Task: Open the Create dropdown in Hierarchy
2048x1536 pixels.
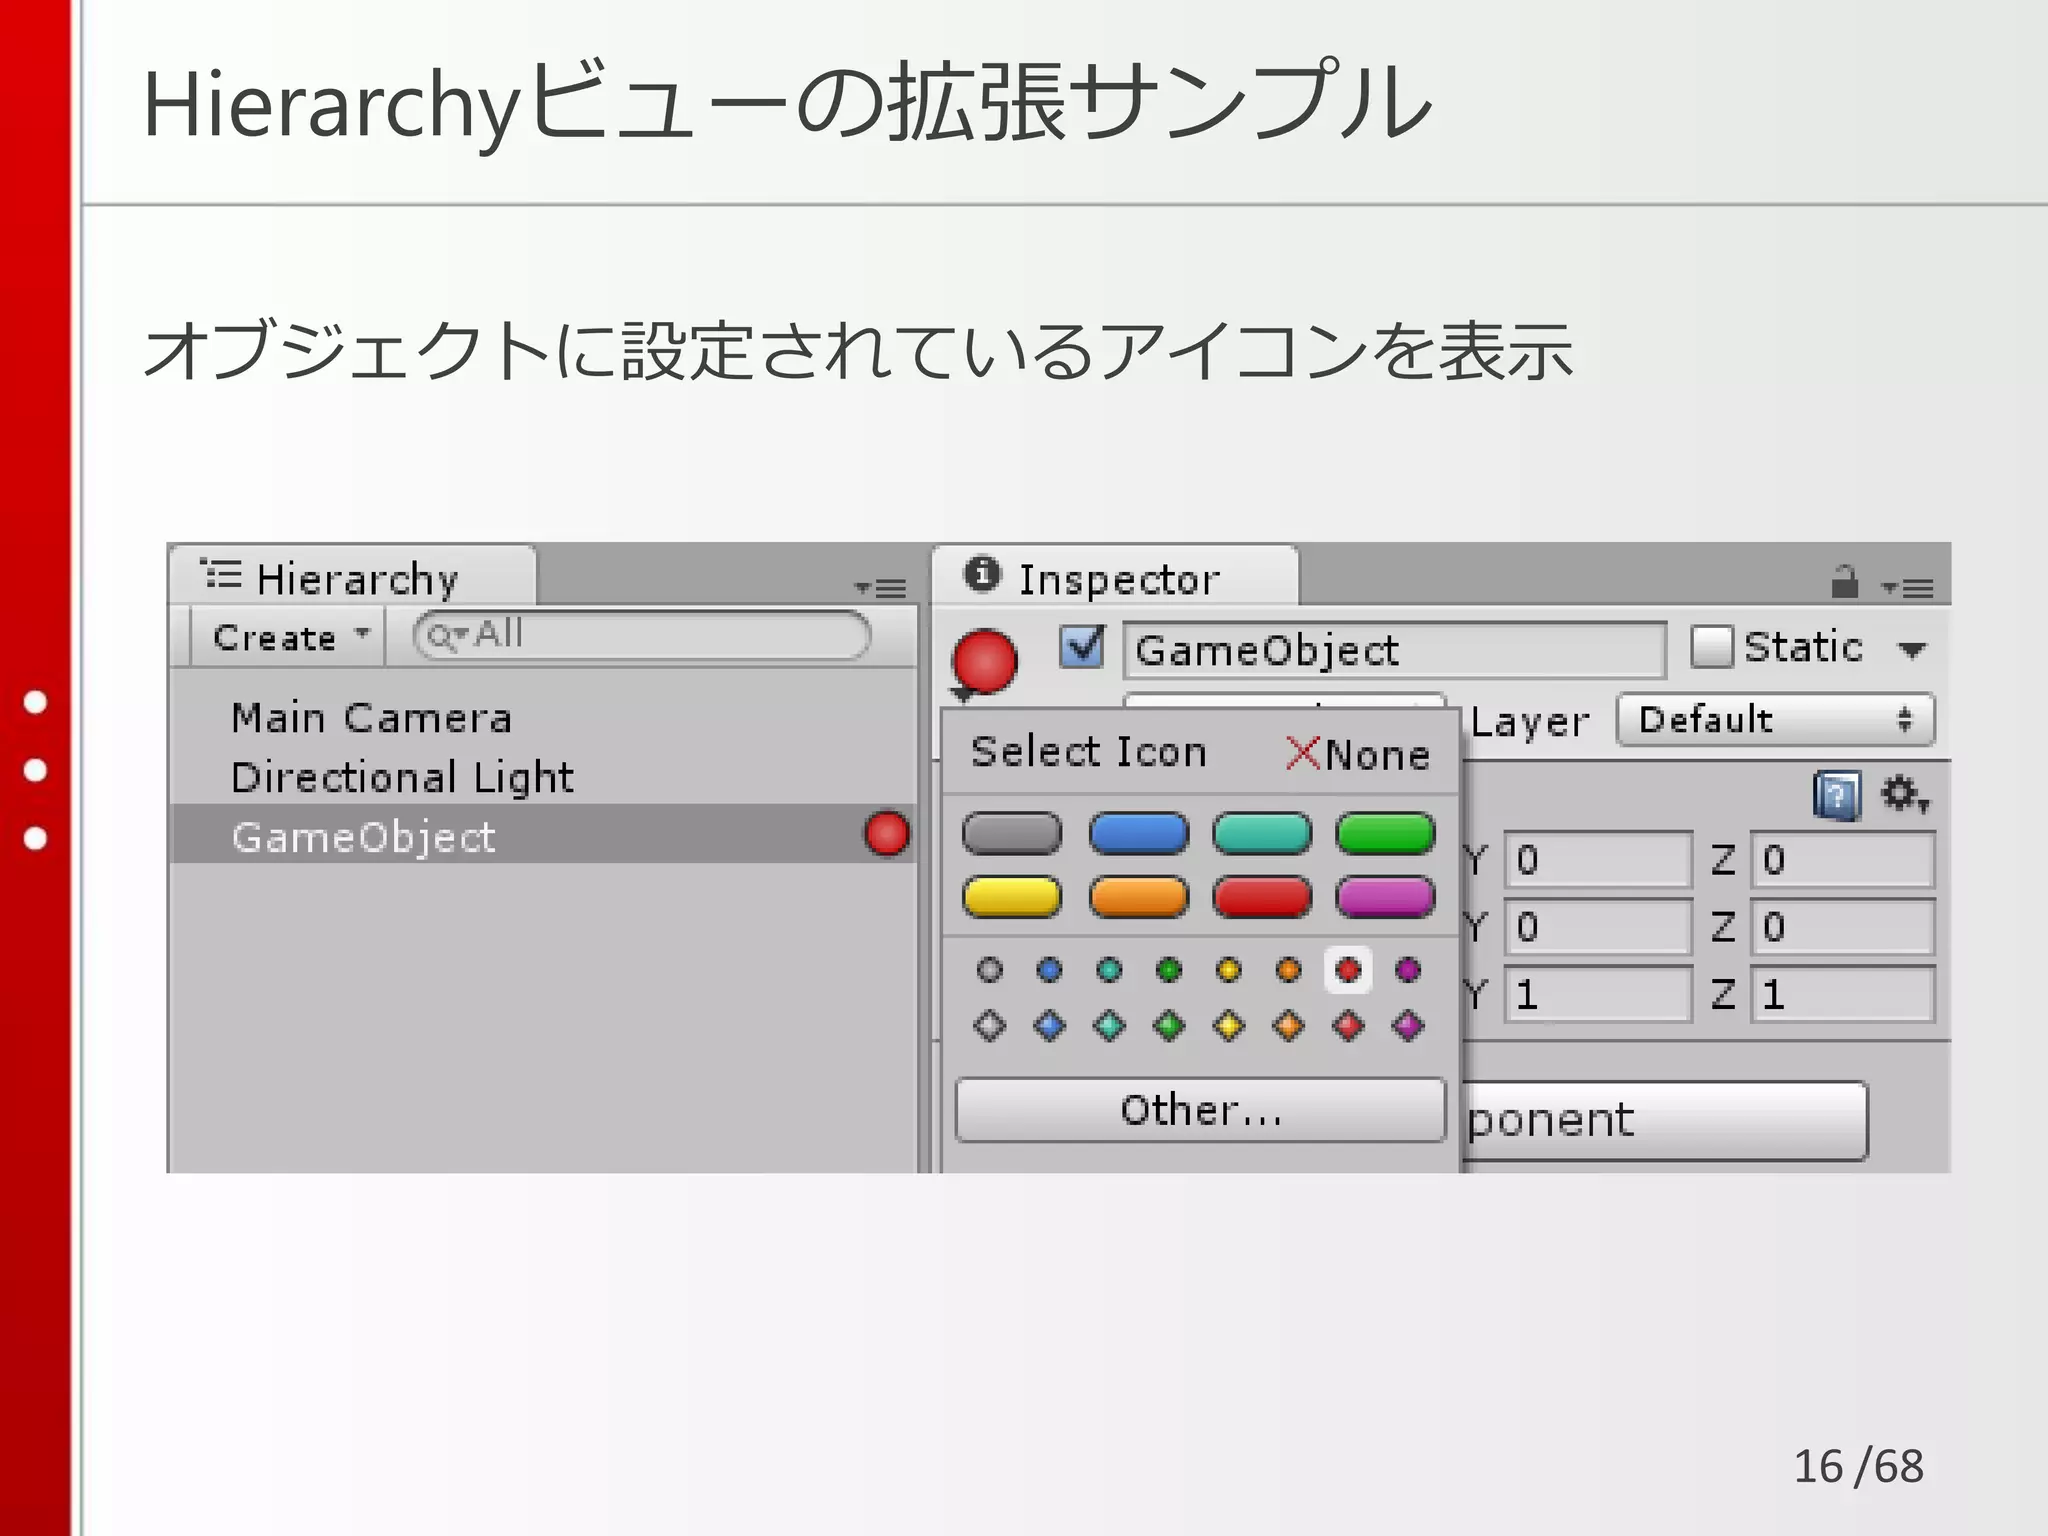Action: coord(289,637)
